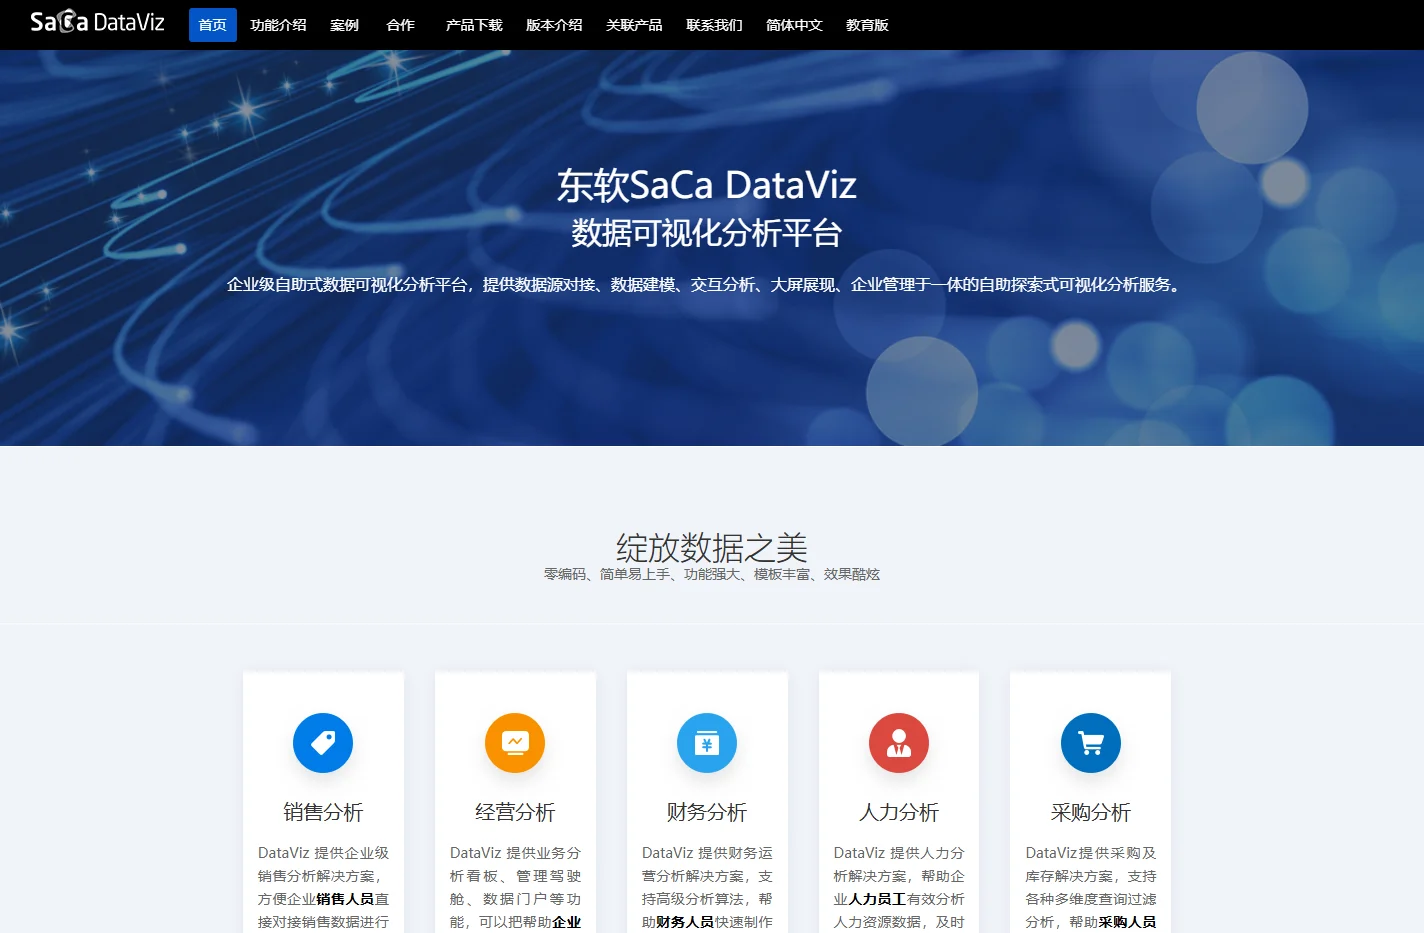Click the red 人力分析 person icon

[899, 743]
